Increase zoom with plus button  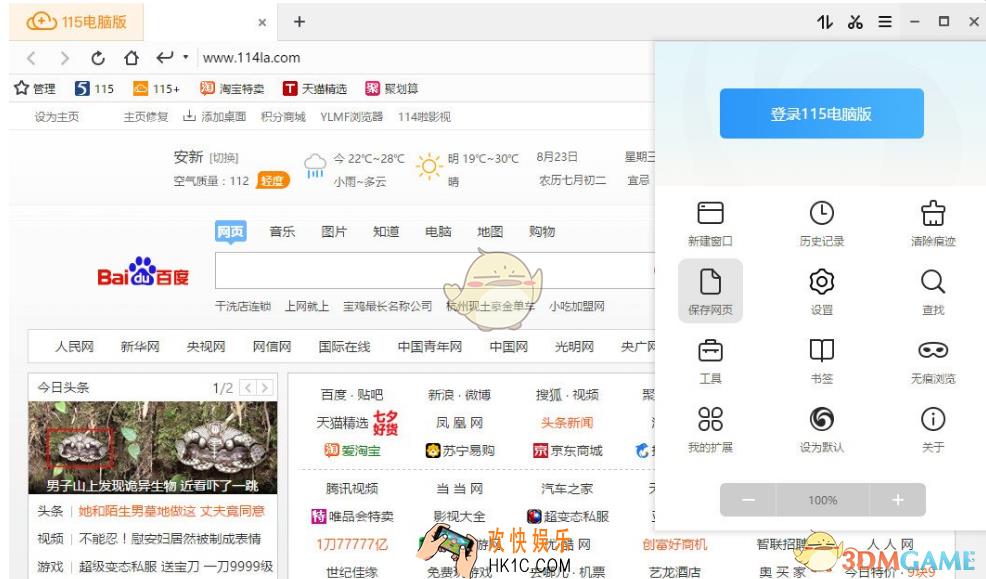coord(897,500)
